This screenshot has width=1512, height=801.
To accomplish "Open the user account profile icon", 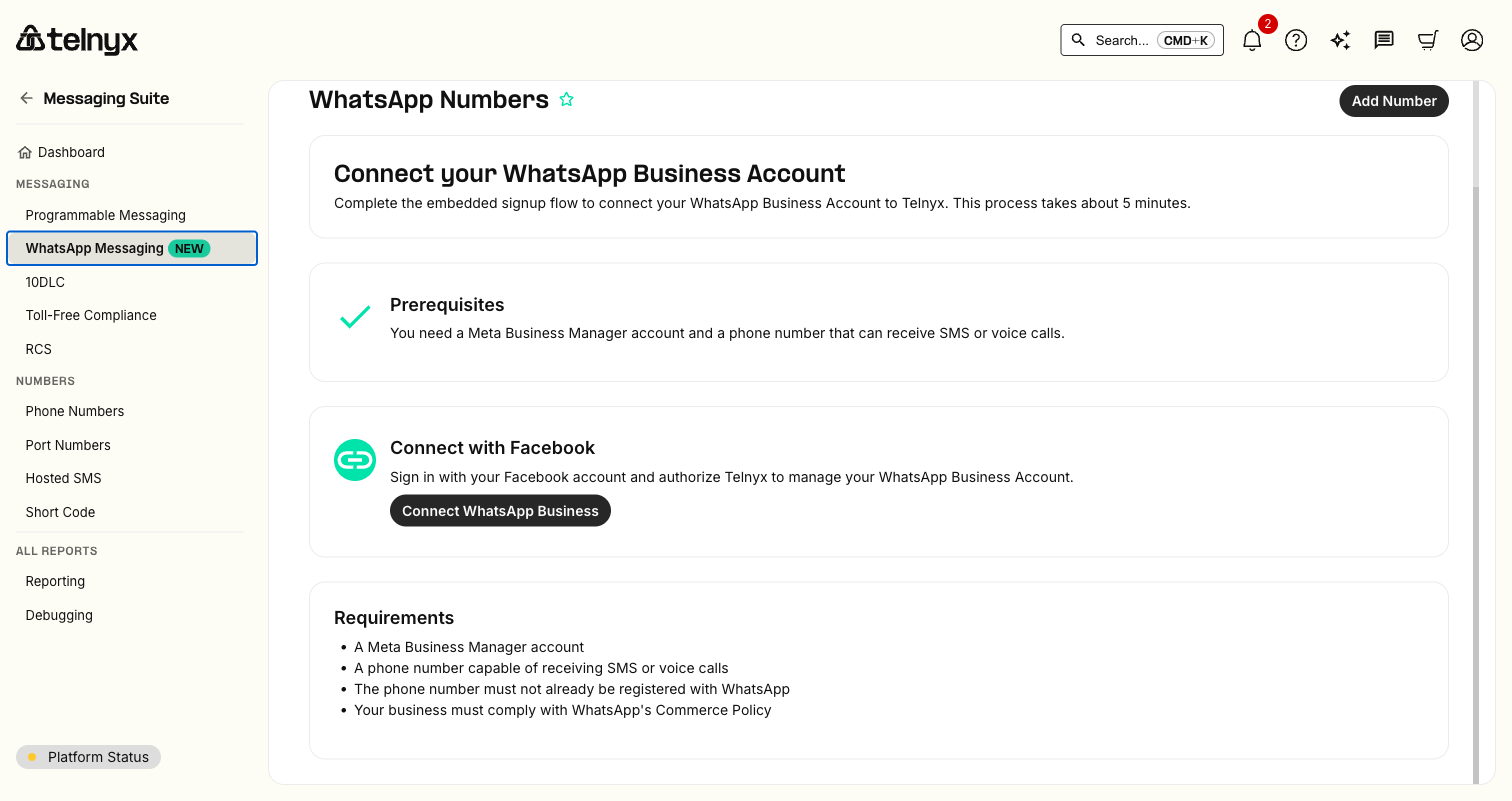I will point(1472,40).
